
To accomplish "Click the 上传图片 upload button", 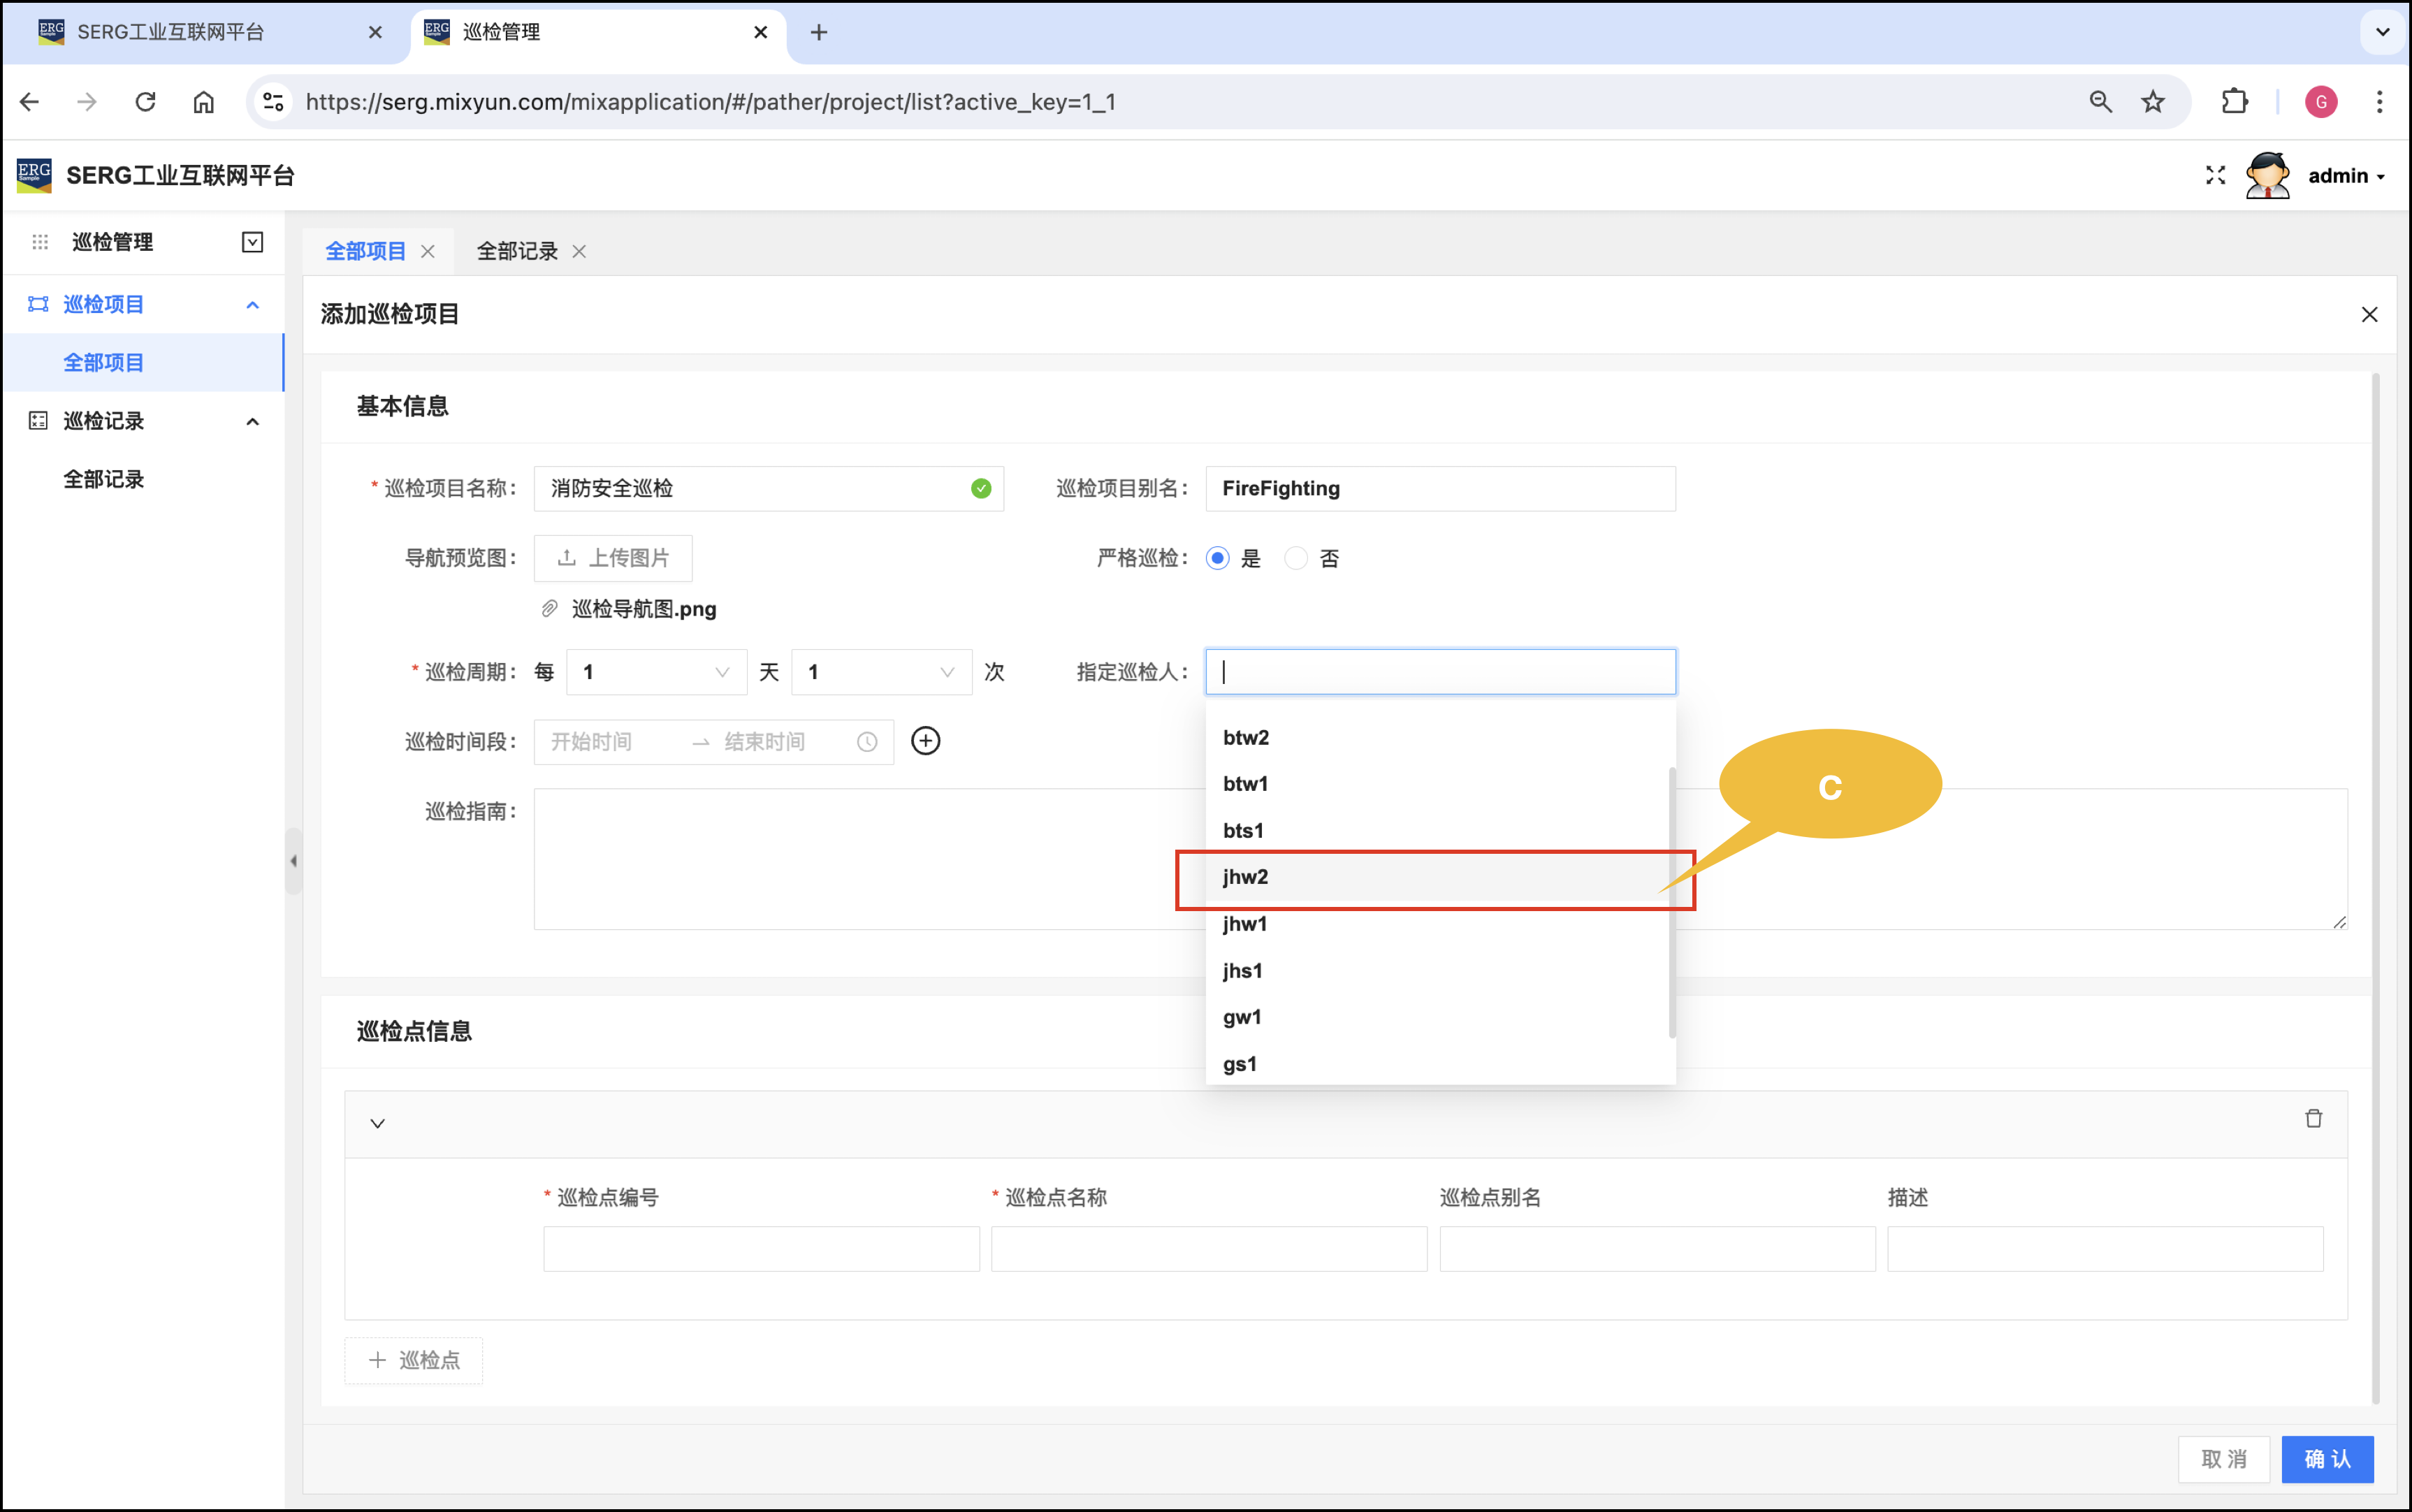I will pos(612,558).
